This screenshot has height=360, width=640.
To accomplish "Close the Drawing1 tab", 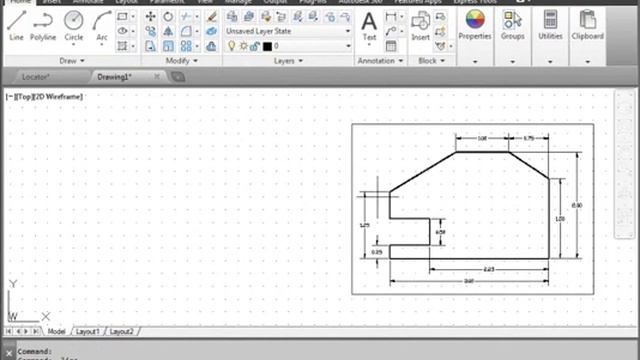I will click(157, 76).
